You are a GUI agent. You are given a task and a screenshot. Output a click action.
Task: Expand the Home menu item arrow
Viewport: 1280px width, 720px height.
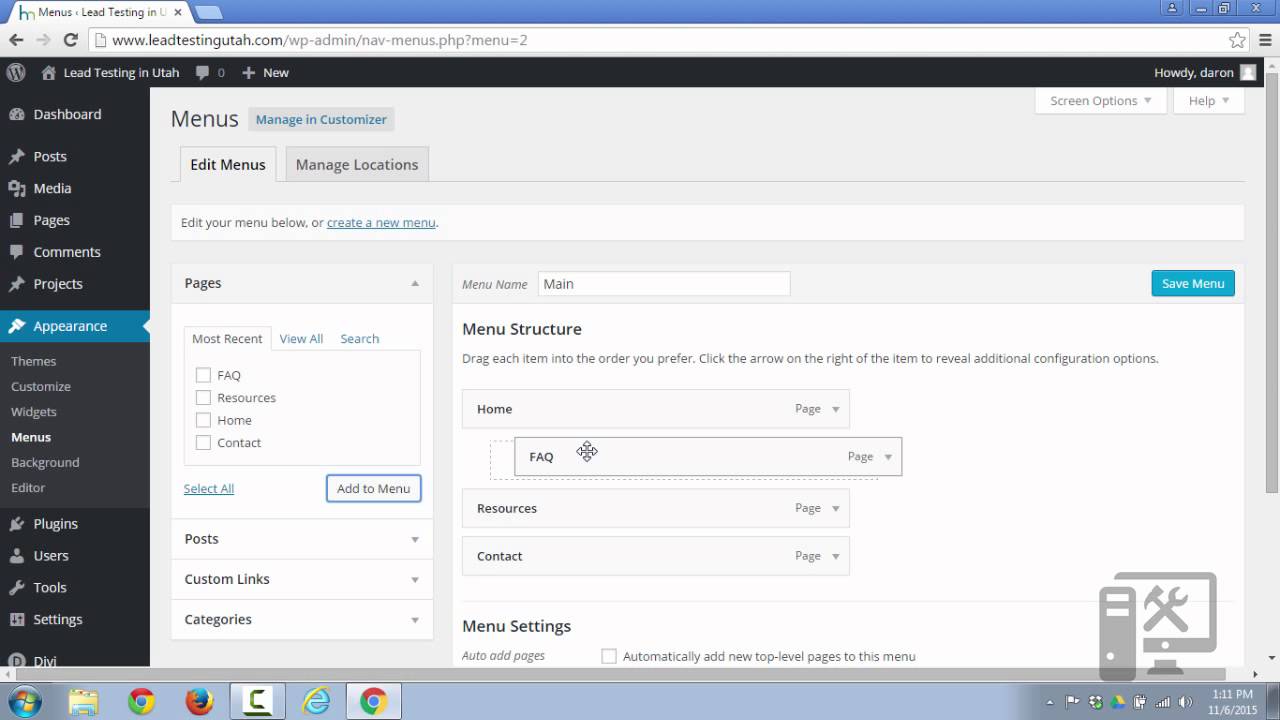pos(836,409)
